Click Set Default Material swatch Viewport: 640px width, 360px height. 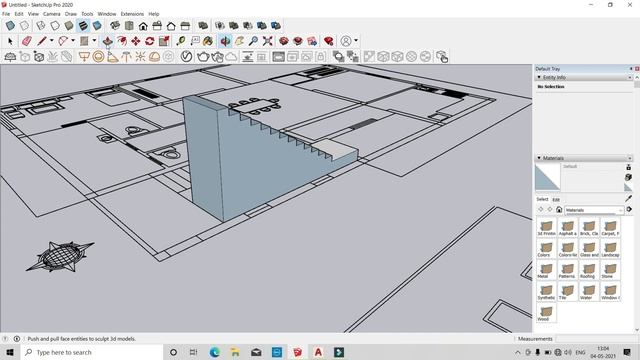click(x=628, y=187)
